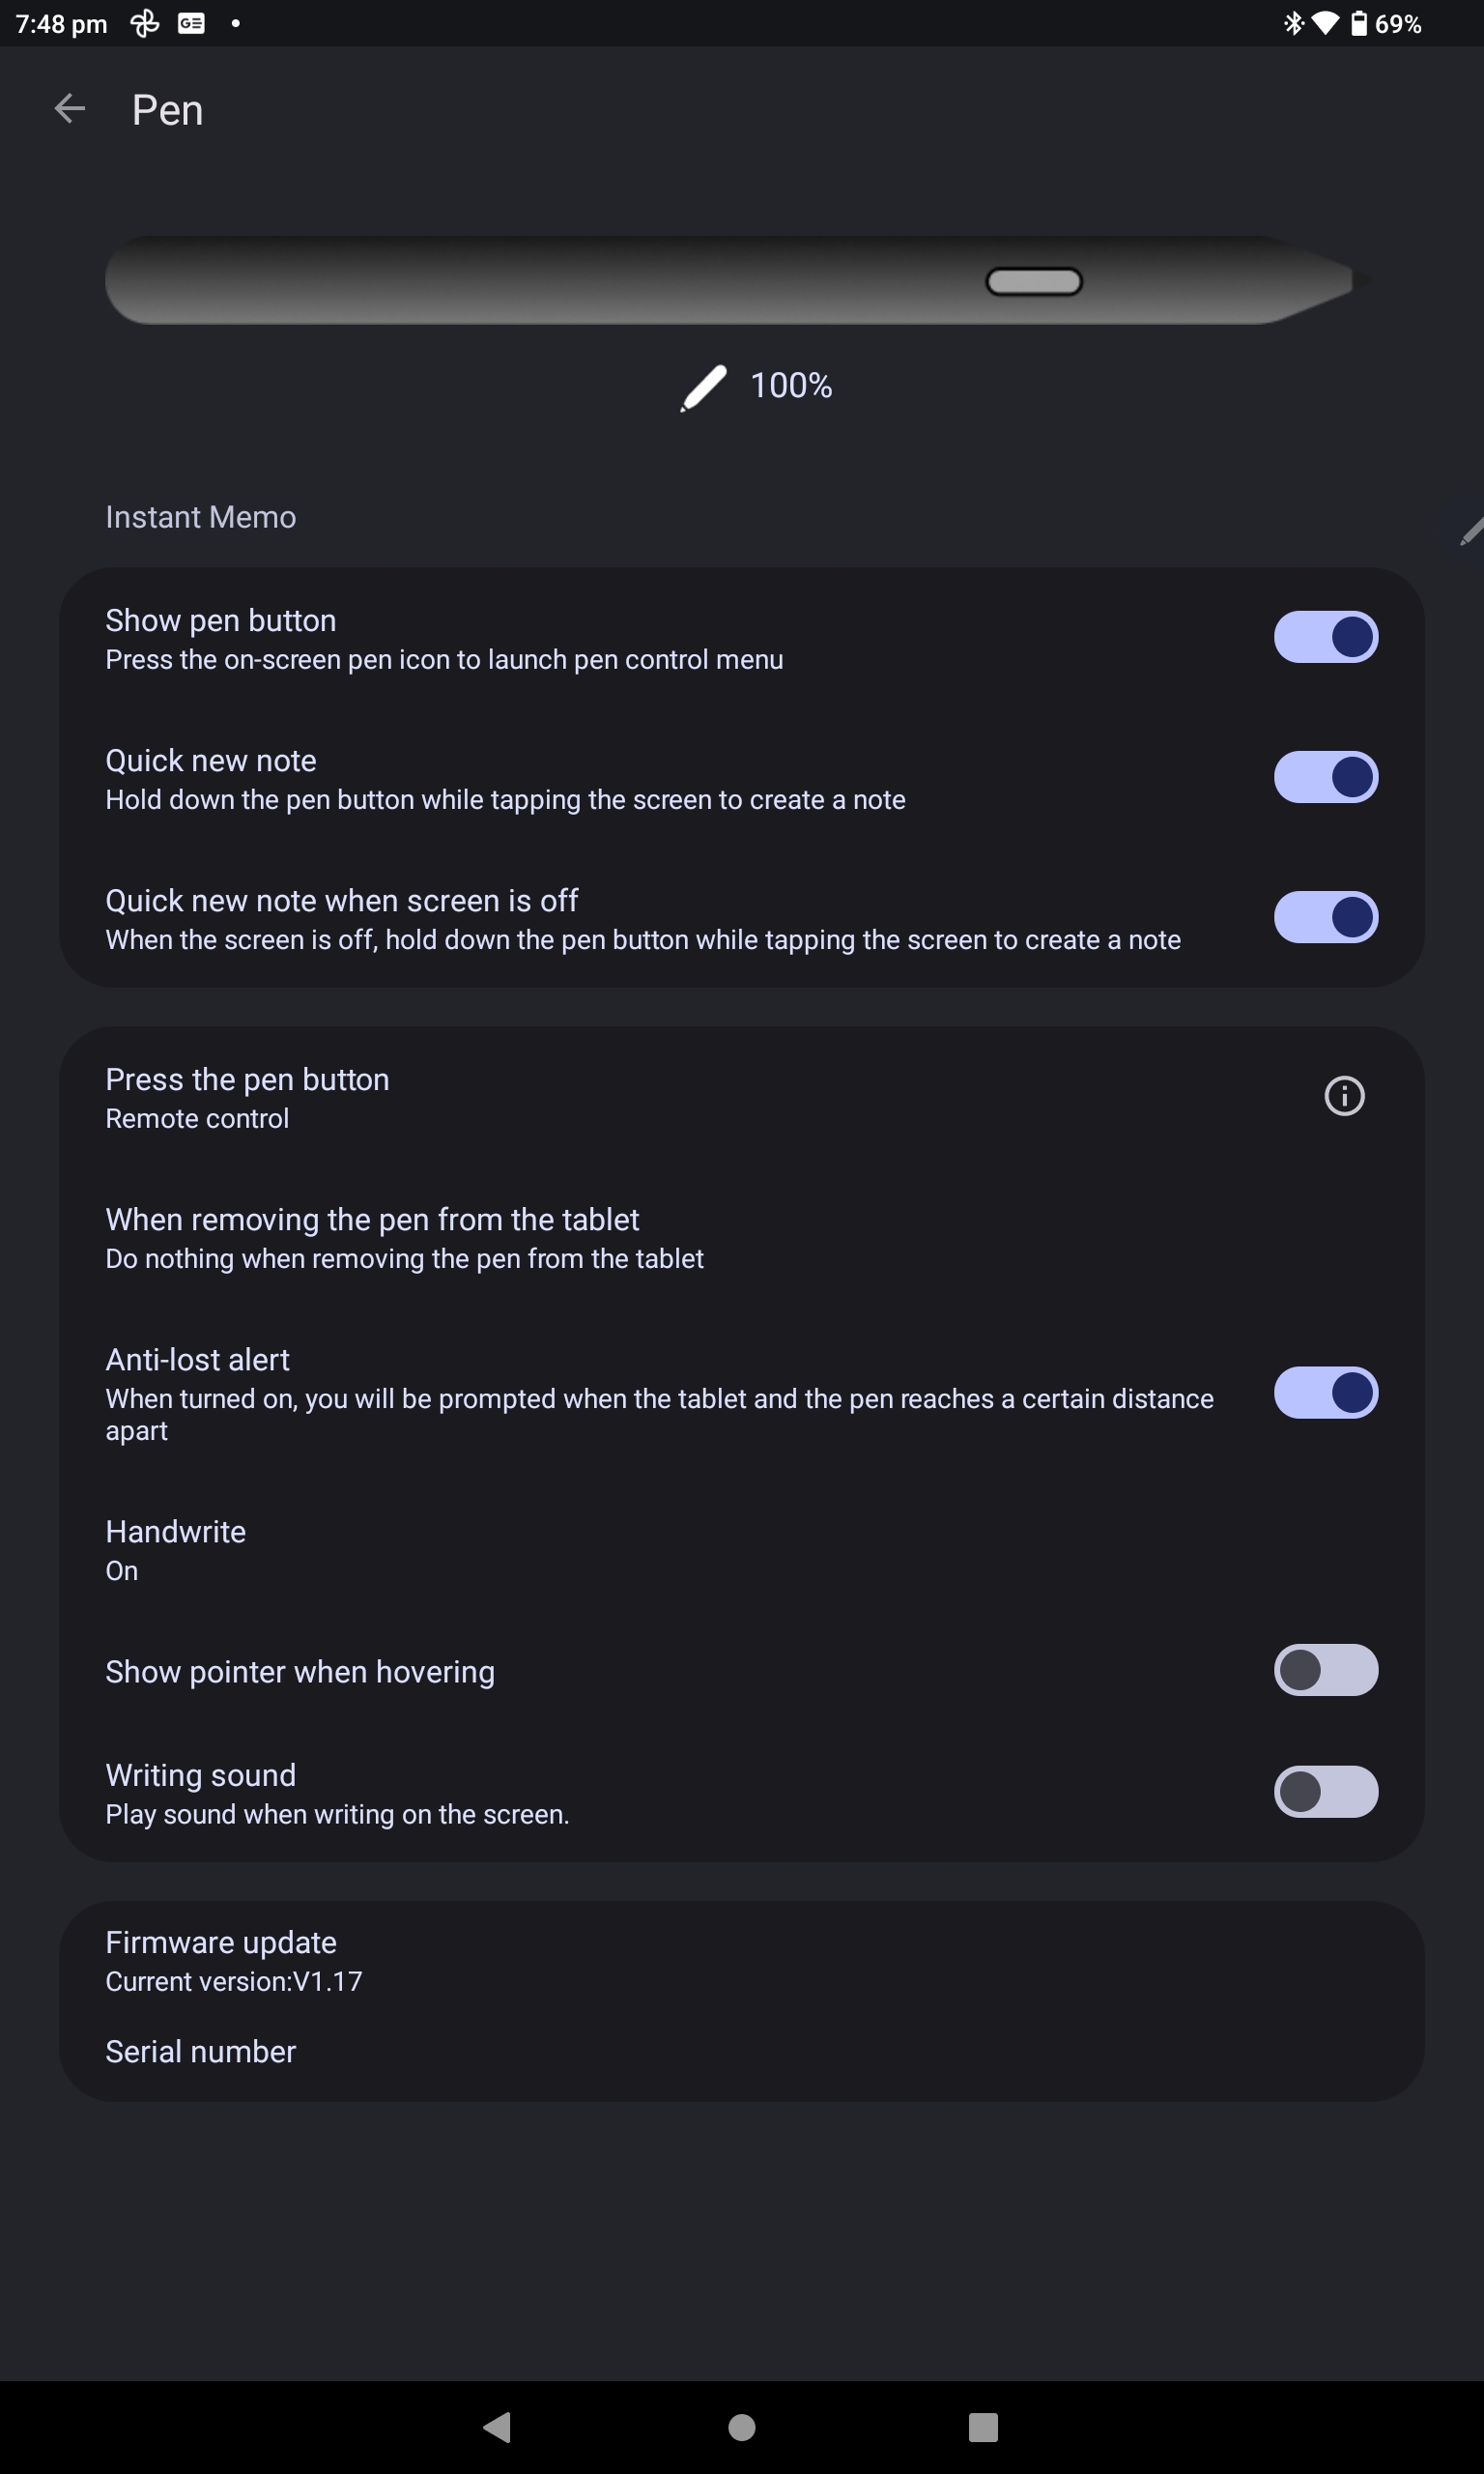Disable the Show pen button toggle
The width and height of the screenshot is (1484, 2474).
pos(1326,637)
